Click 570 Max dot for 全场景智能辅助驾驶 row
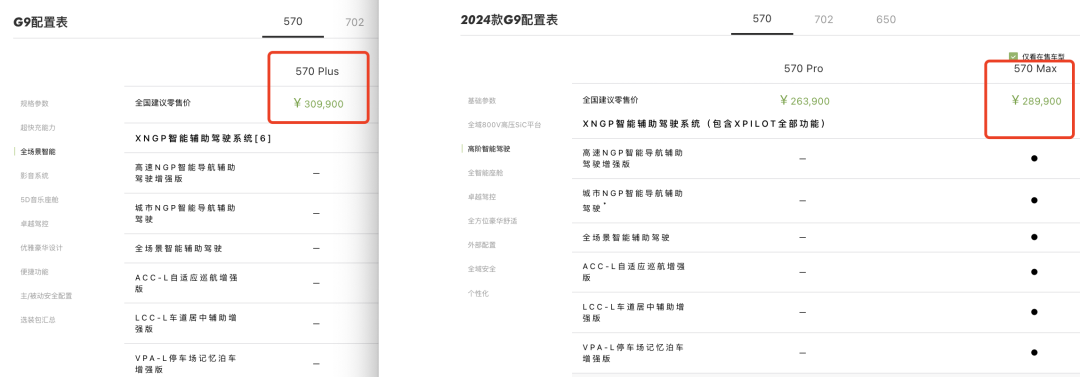This screenshot has height=377, width=1080. [1034, 237]
